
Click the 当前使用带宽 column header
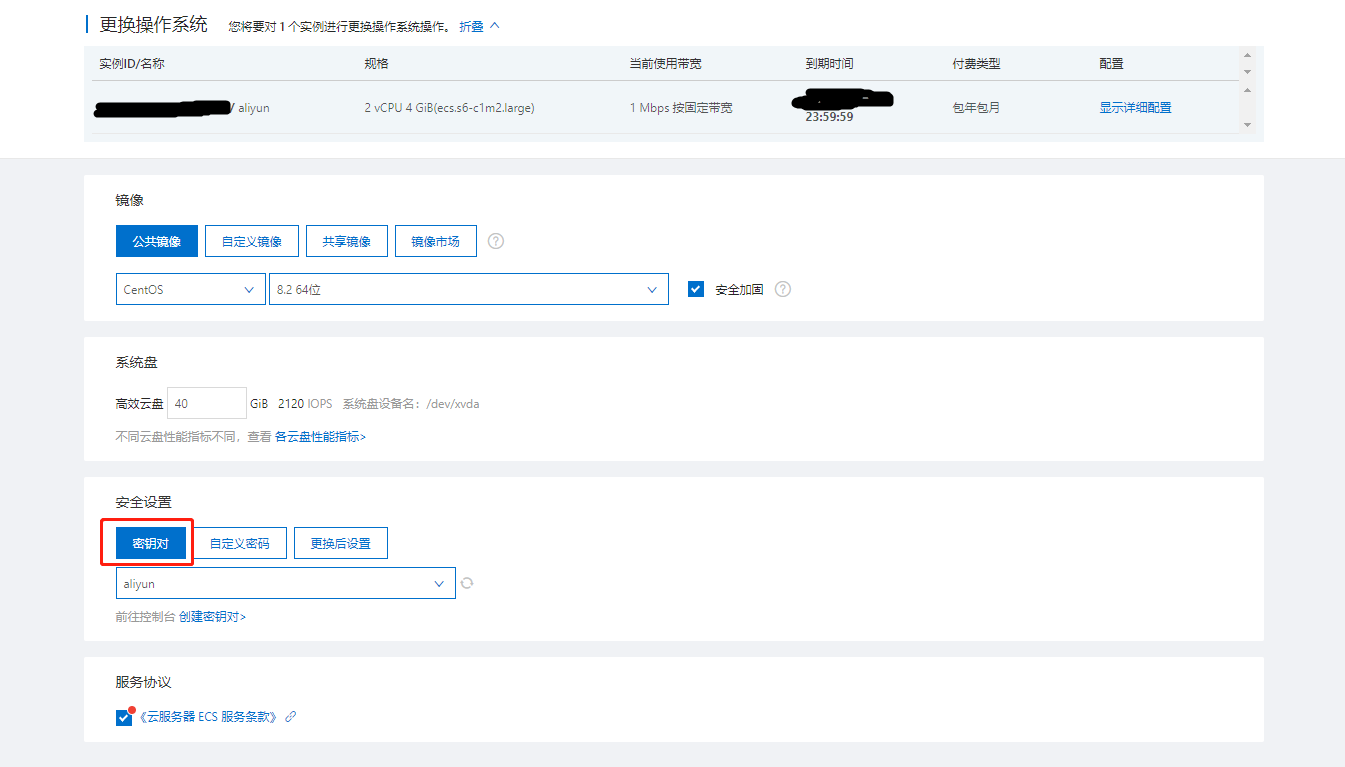point(665,63)
